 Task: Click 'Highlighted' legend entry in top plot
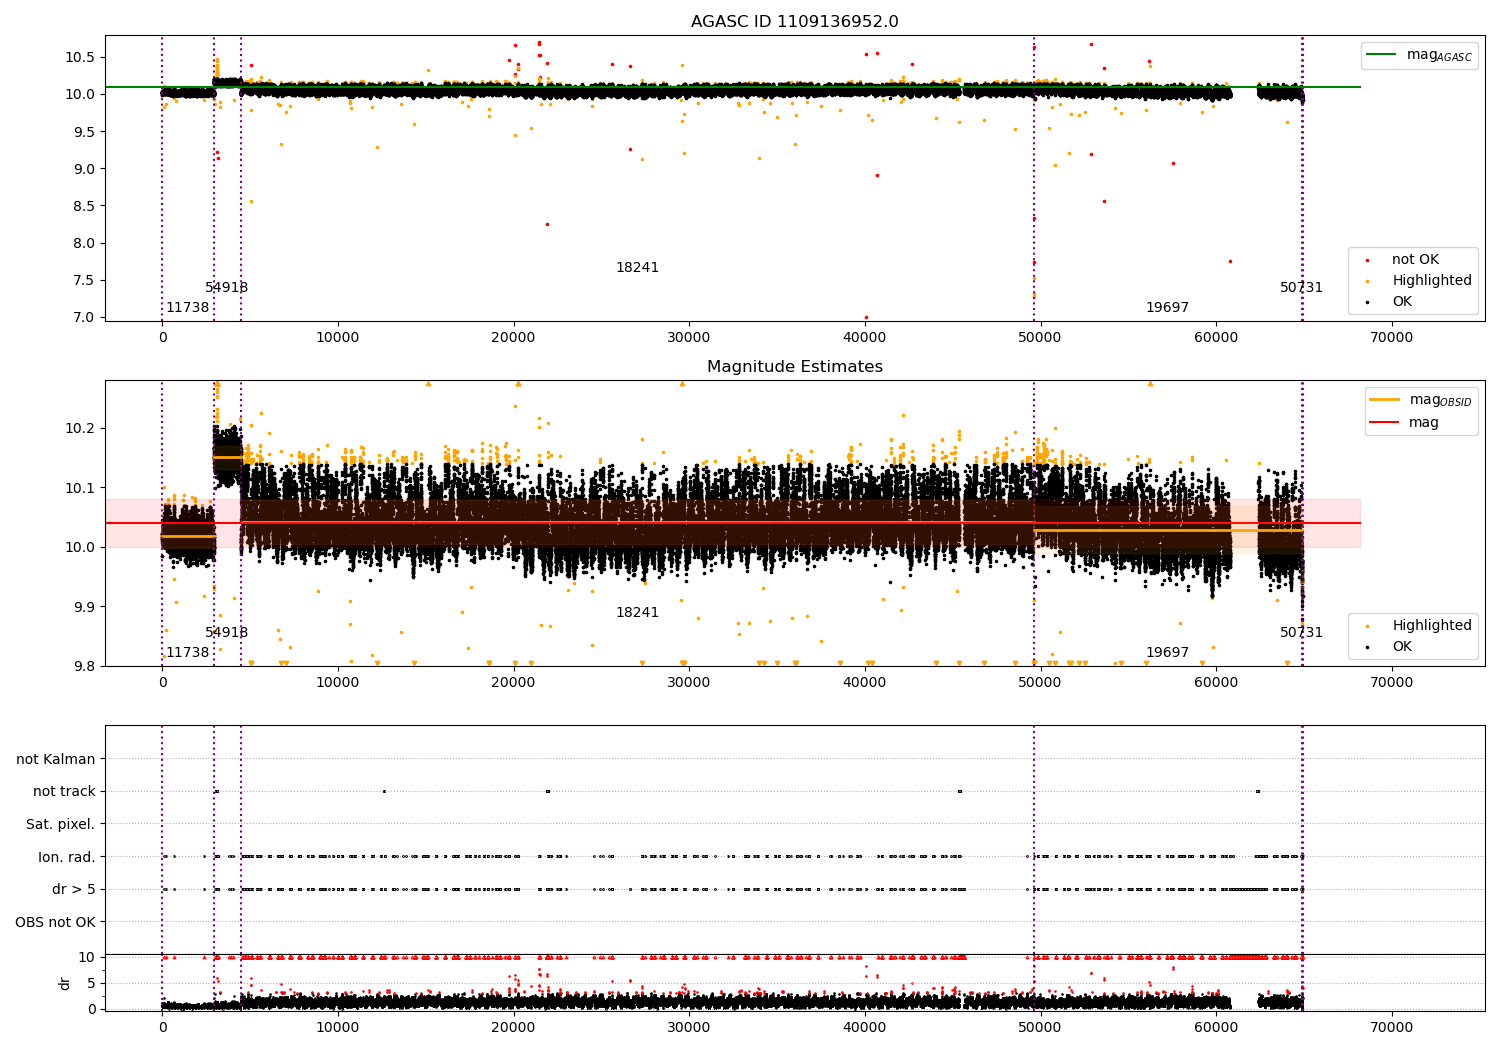click(1432, 281)
